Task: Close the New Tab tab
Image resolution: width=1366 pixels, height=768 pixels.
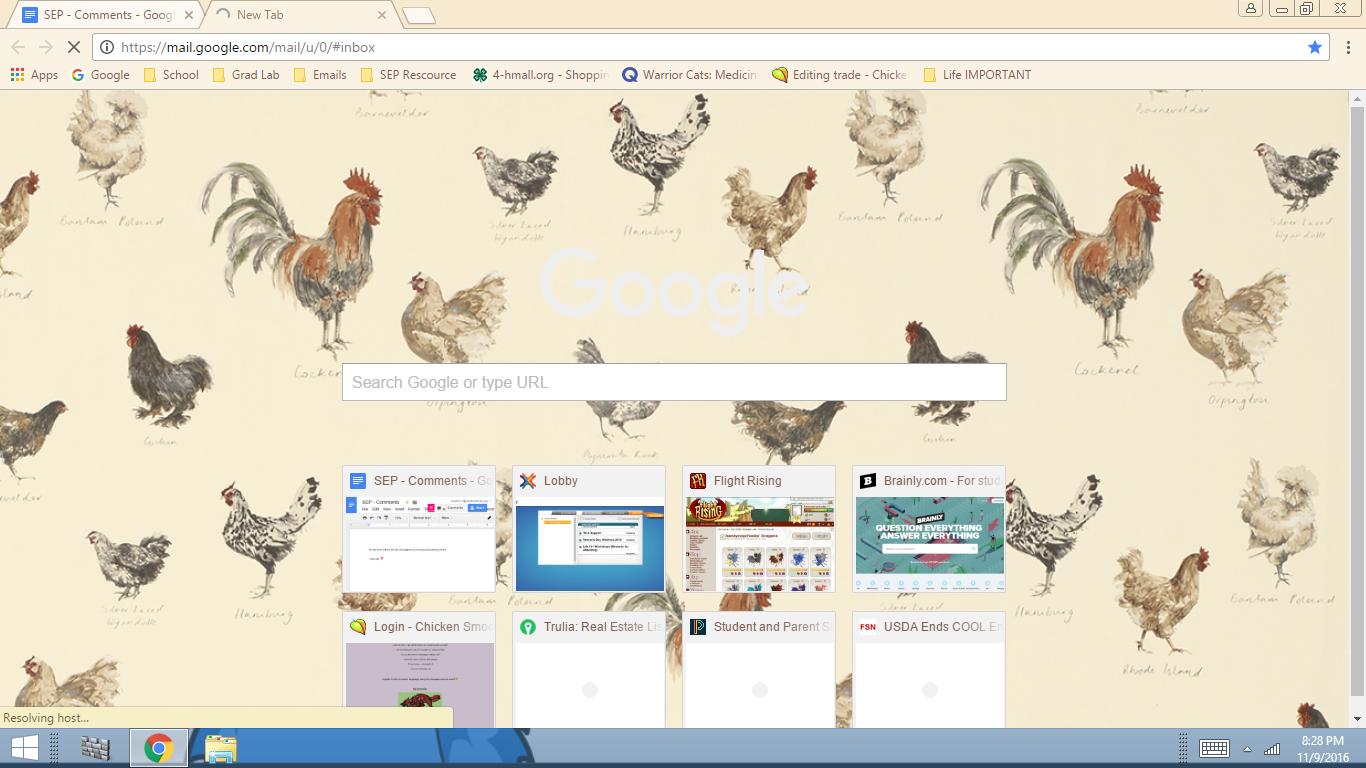Action: 382,15
